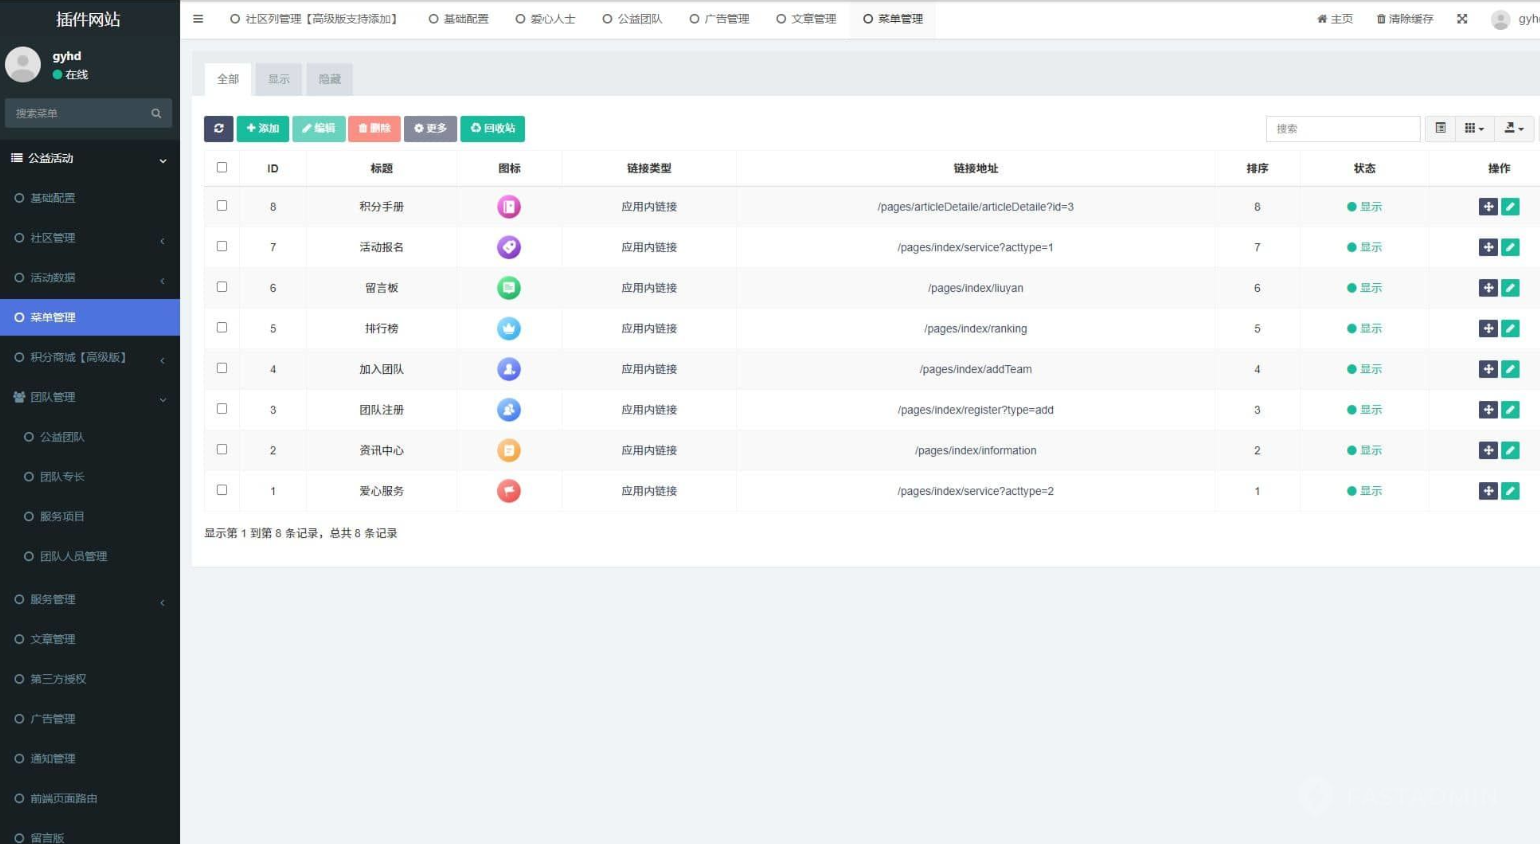Click the table view toggle icon
Image resolution: width=1540 pixels, height=844 pixels.
1440,129
